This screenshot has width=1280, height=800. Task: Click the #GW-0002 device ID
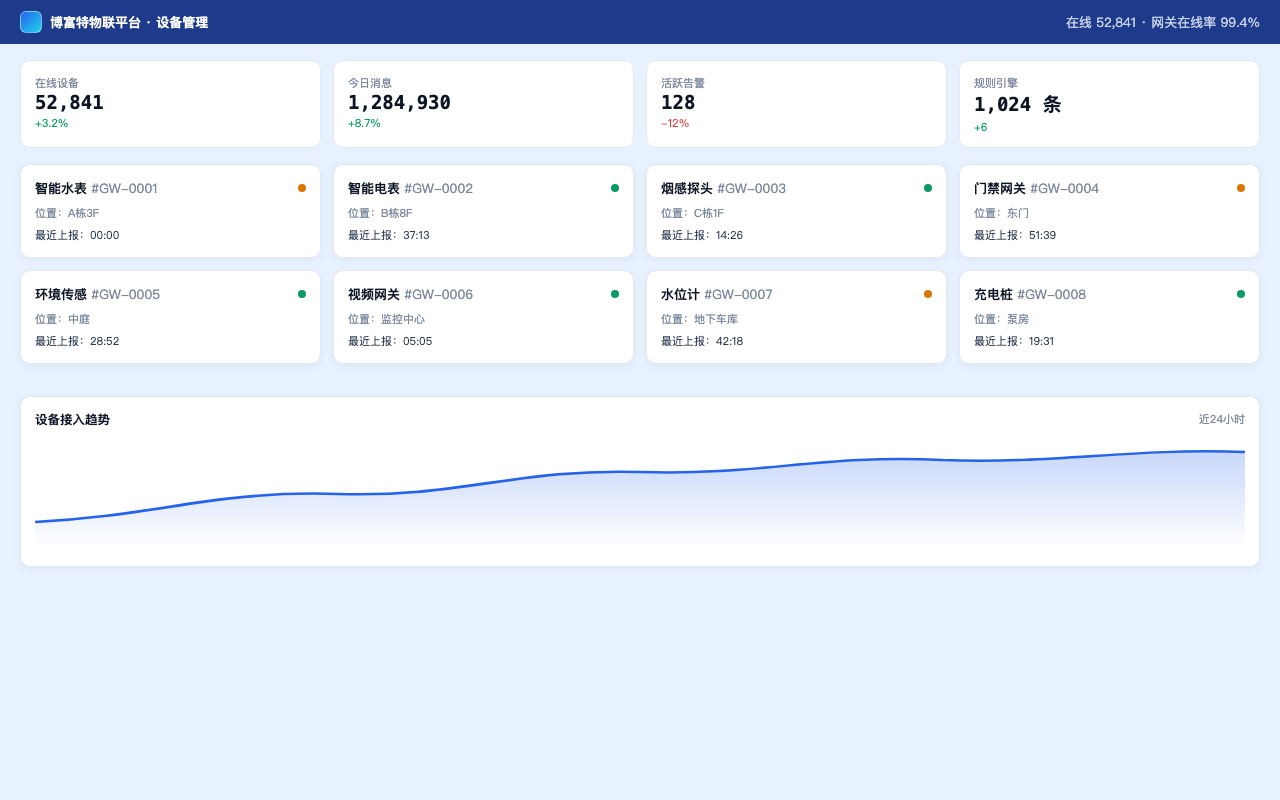click(x=438, y=188)
